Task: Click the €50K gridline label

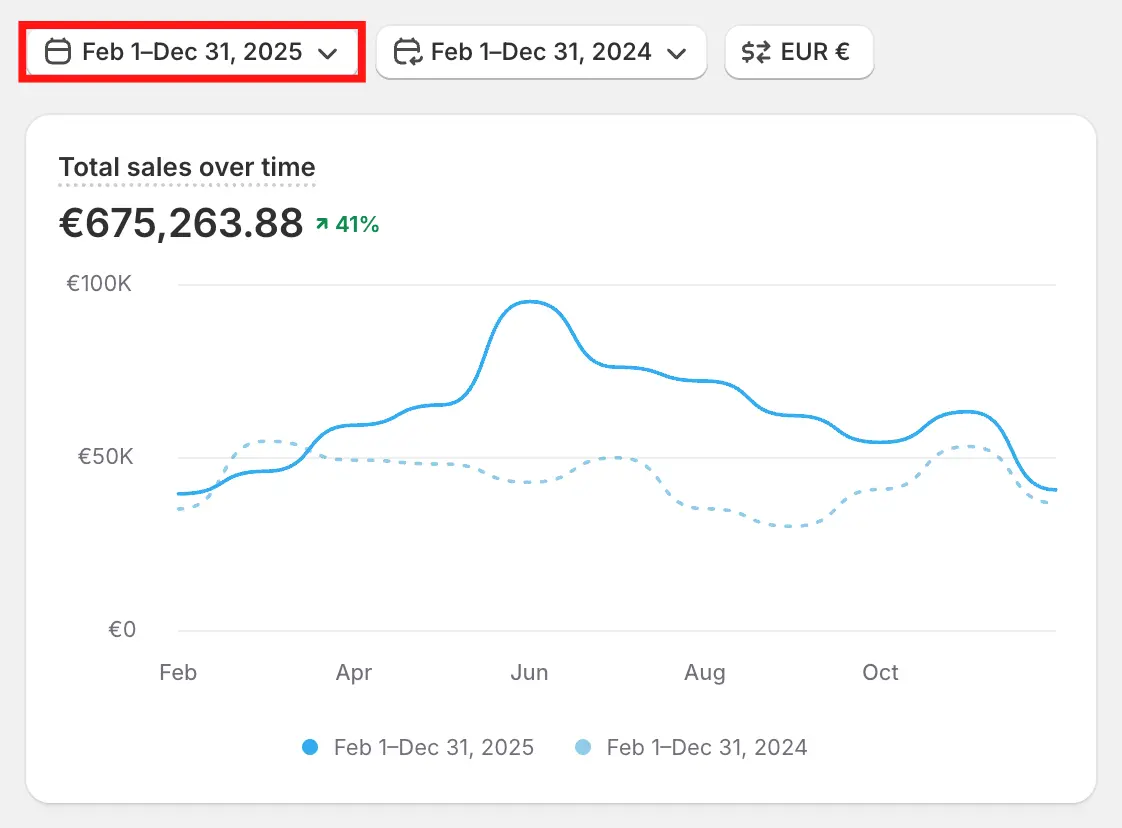Action: (105, 457)
